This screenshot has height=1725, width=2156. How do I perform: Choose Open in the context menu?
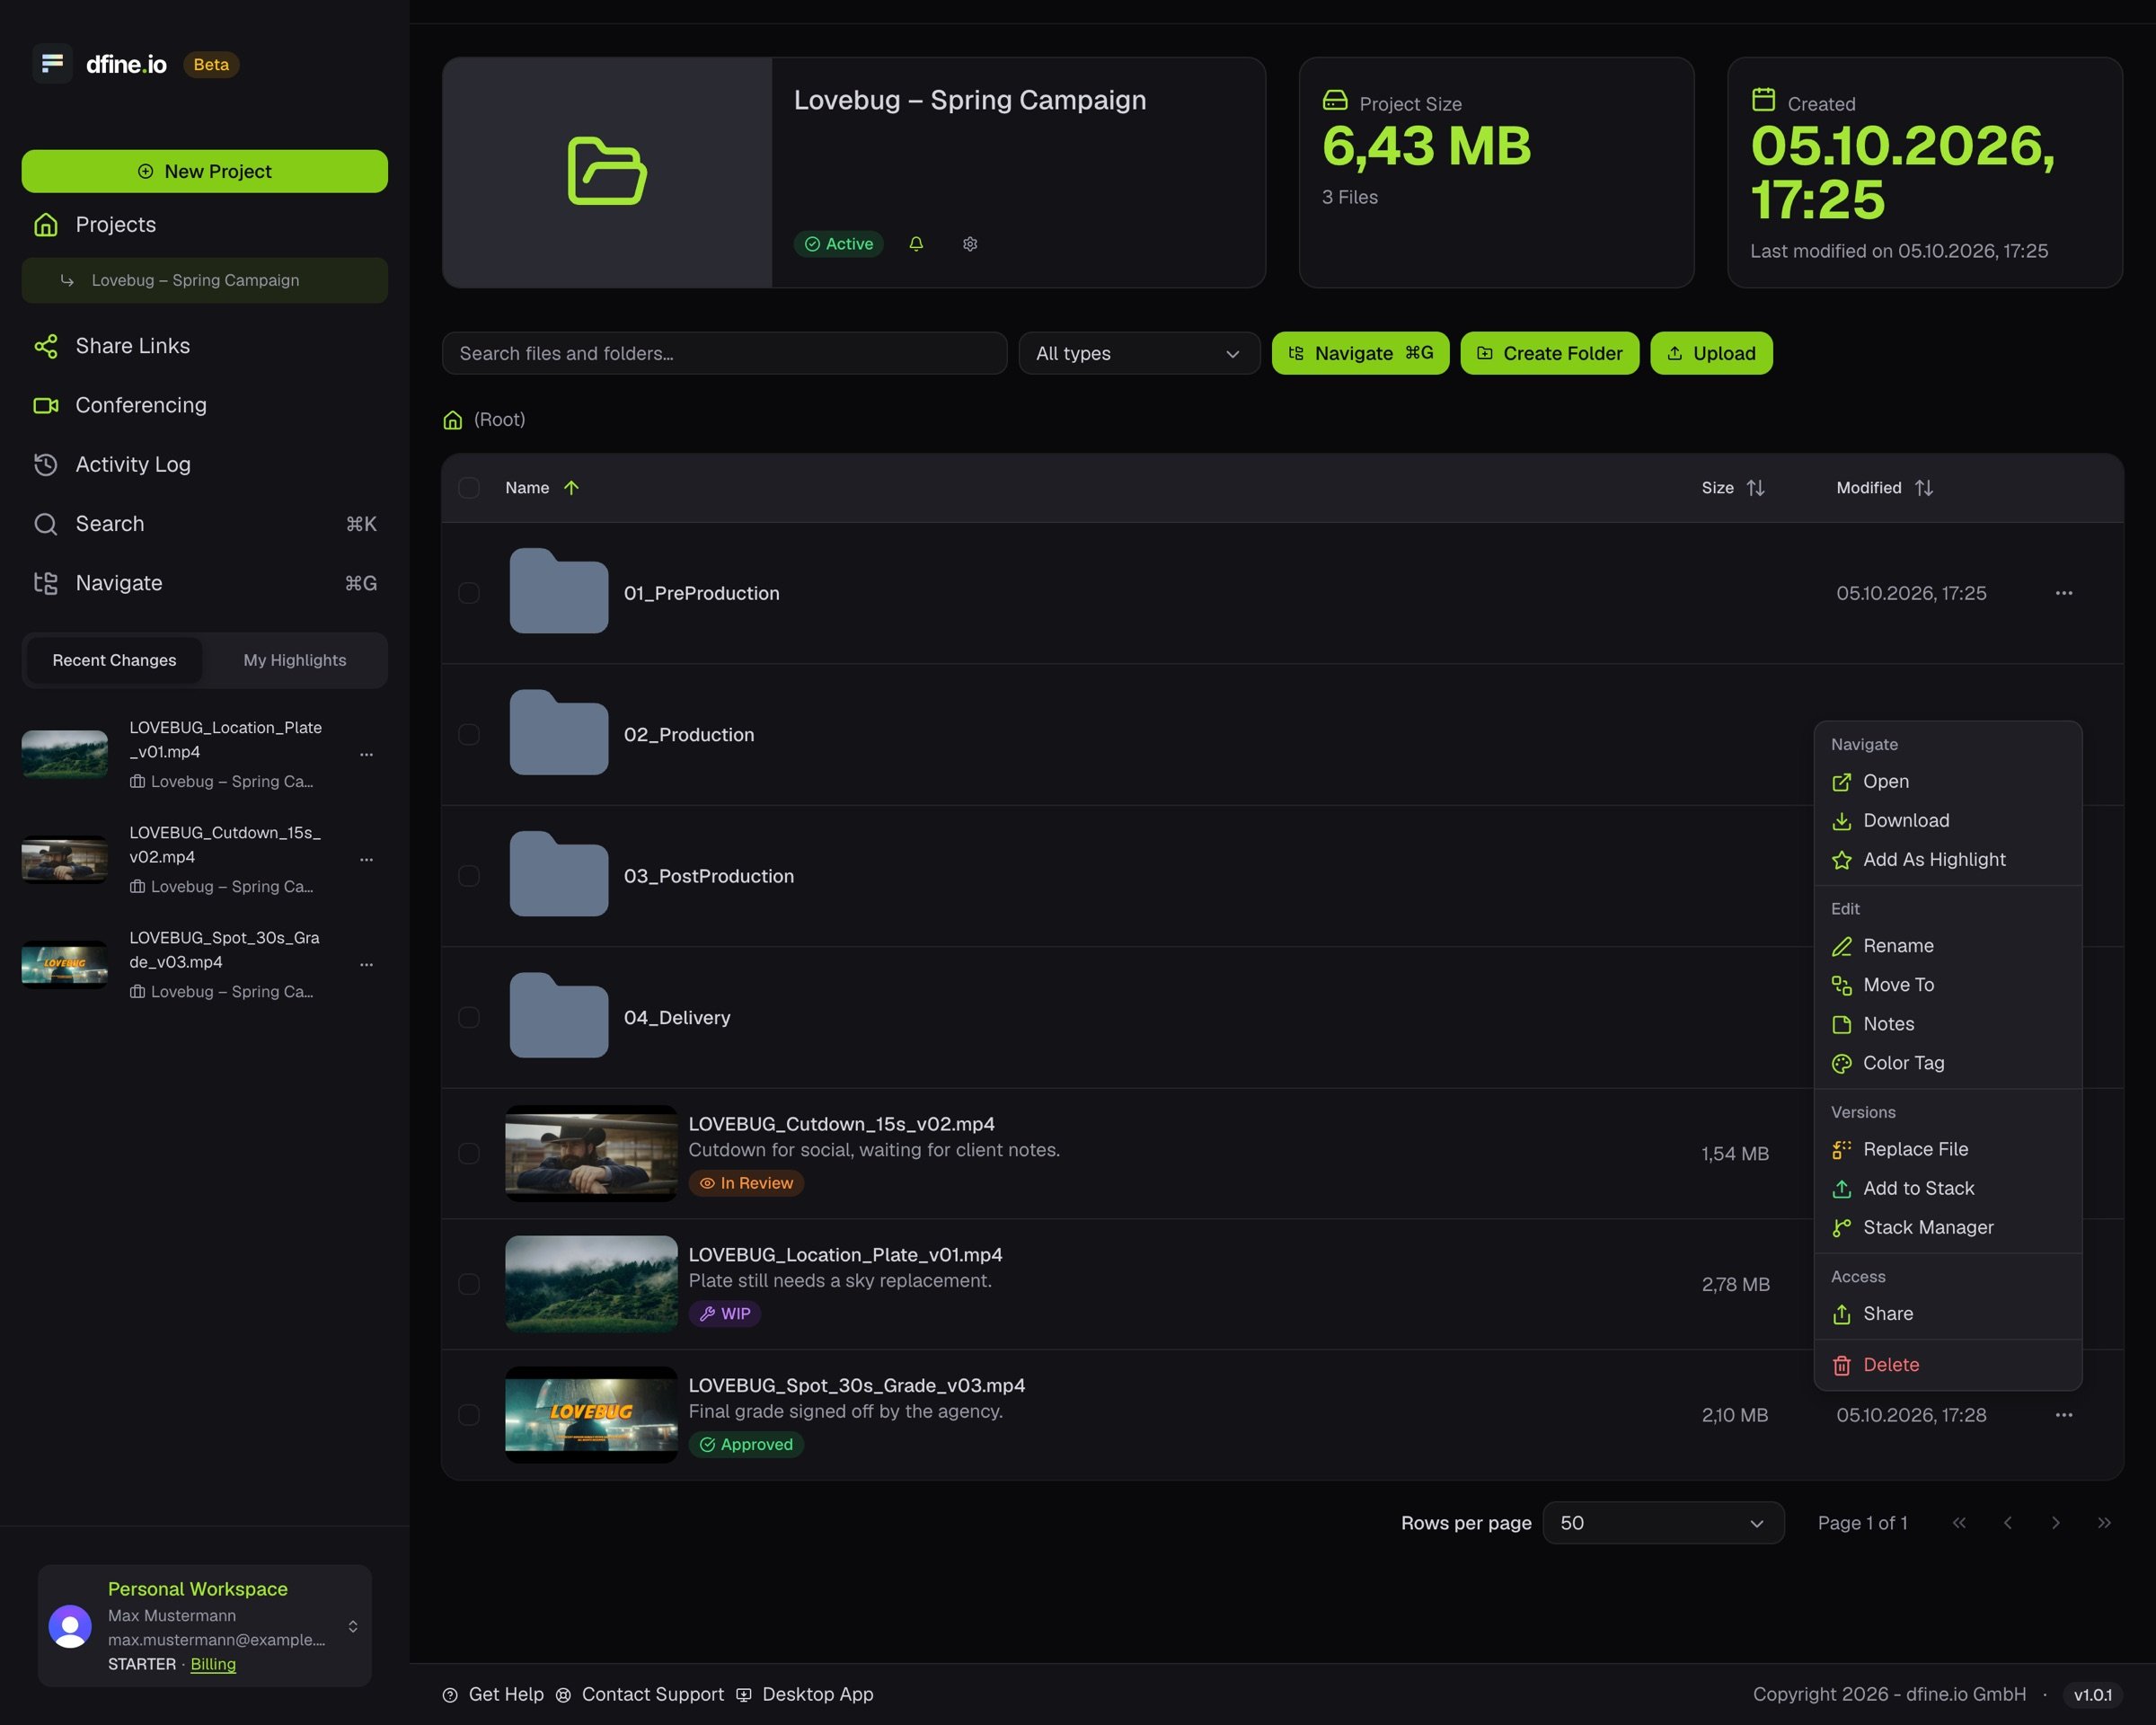click(1947, 781)
